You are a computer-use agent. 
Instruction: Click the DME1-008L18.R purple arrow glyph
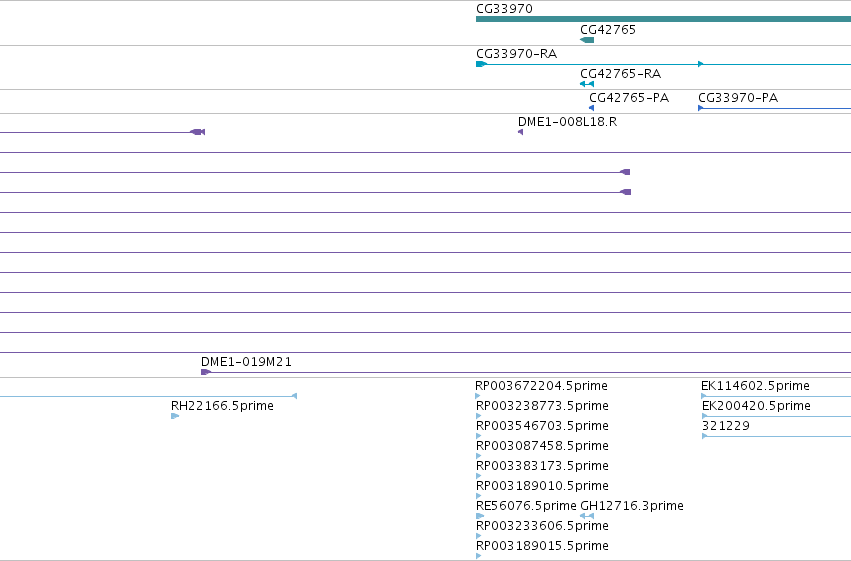click(520, 132)
